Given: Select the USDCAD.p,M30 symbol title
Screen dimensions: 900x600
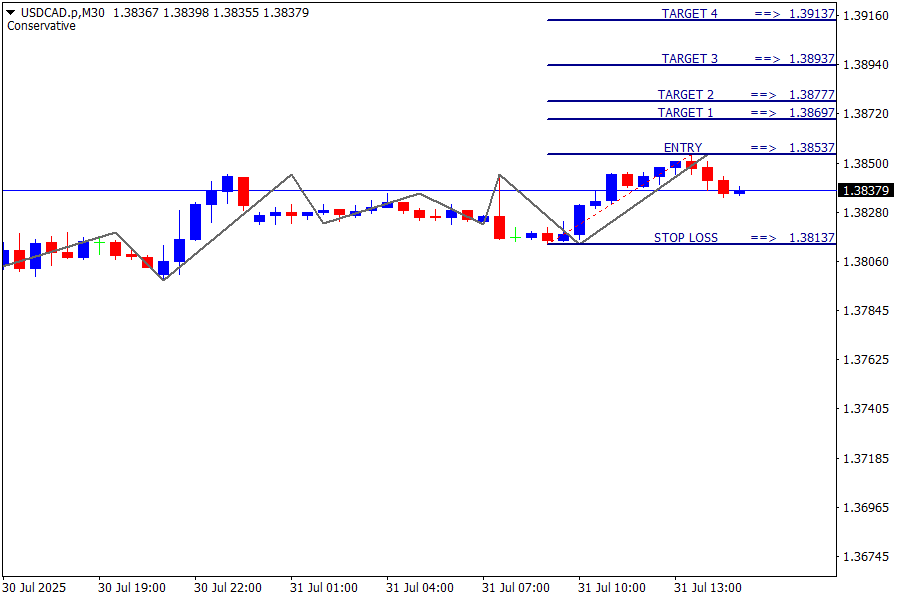Looking at the screenshot, I should (63, 13).
